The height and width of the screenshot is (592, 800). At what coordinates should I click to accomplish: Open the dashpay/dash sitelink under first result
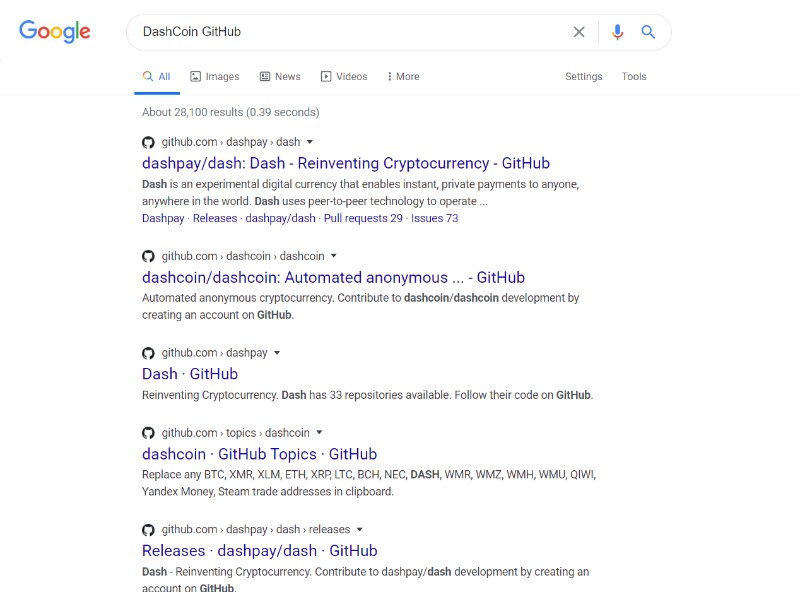[x=281, y=218]
